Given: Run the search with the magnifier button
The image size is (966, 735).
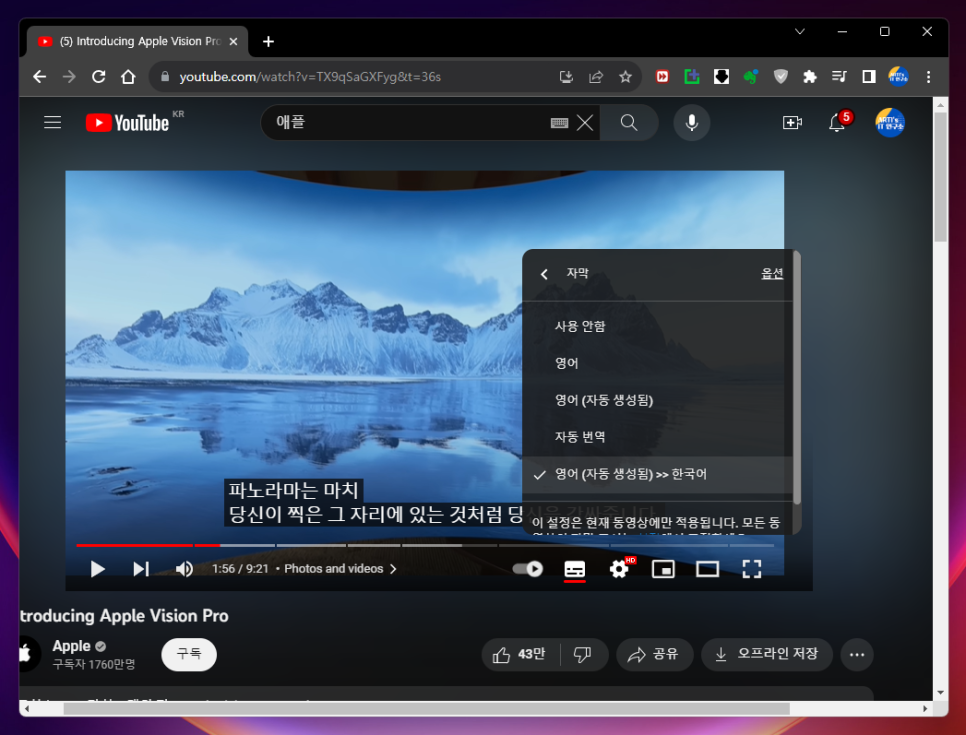Looking at the screenshot, I should pyautogui.click(x=628, y=123).
